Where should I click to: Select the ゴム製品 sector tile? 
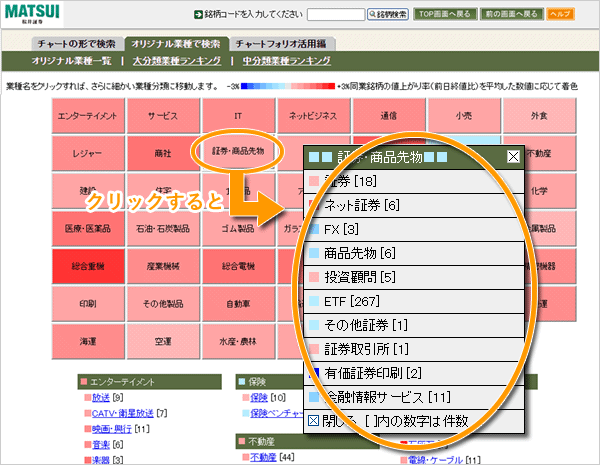click(x=238, y=228)
